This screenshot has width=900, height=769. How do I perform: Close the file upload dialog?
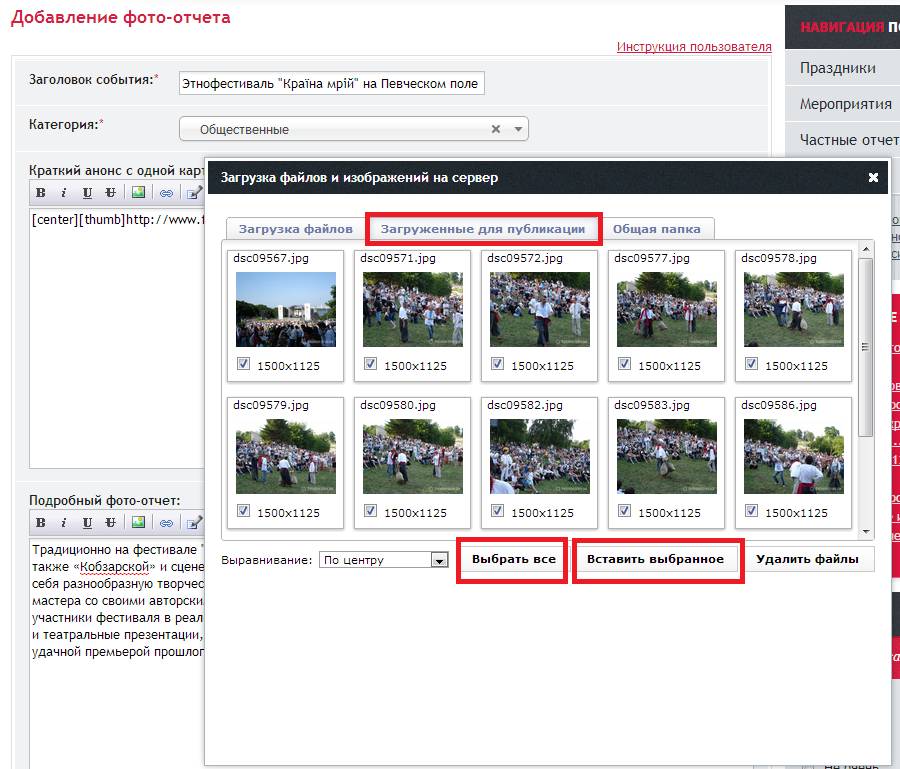(873, 178)
